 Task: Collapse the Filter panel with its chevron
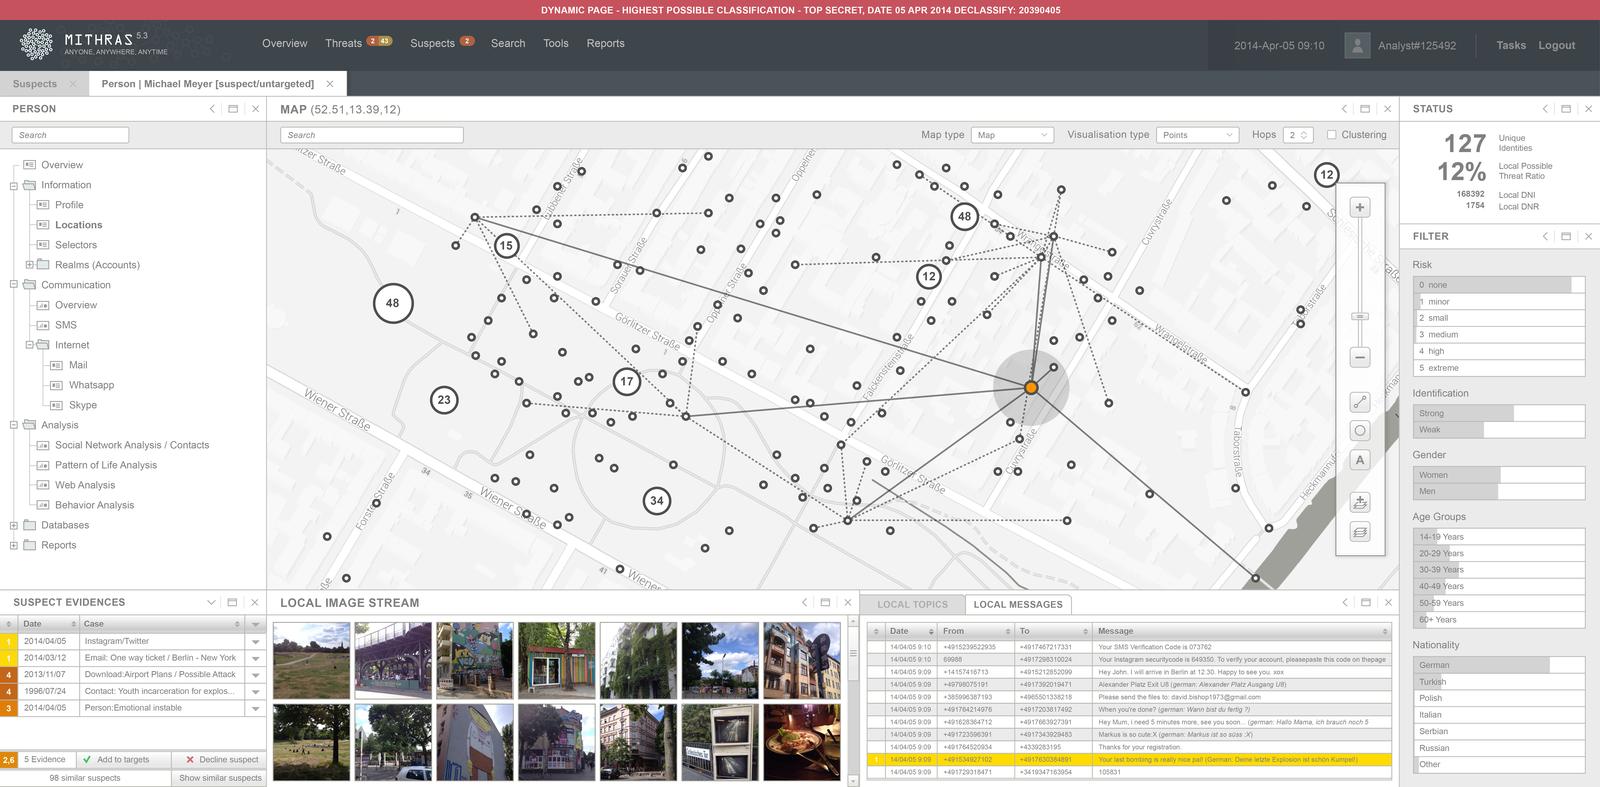1545,236
